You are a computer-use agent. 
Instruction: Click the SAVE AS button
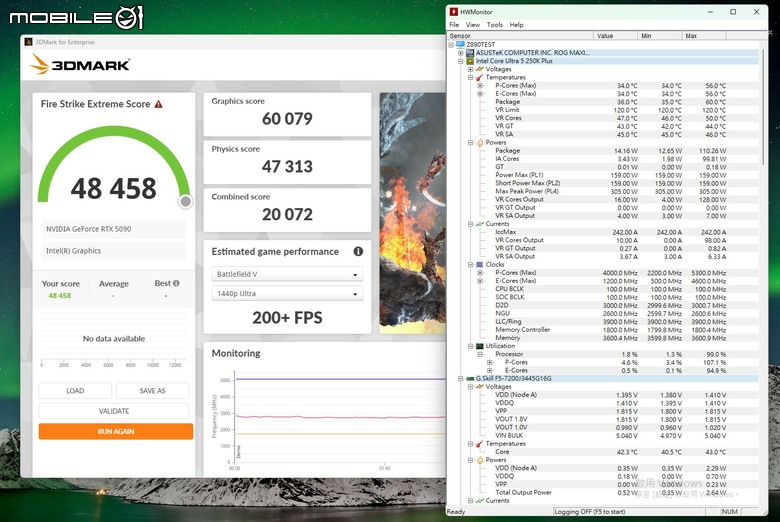[152, 391]
